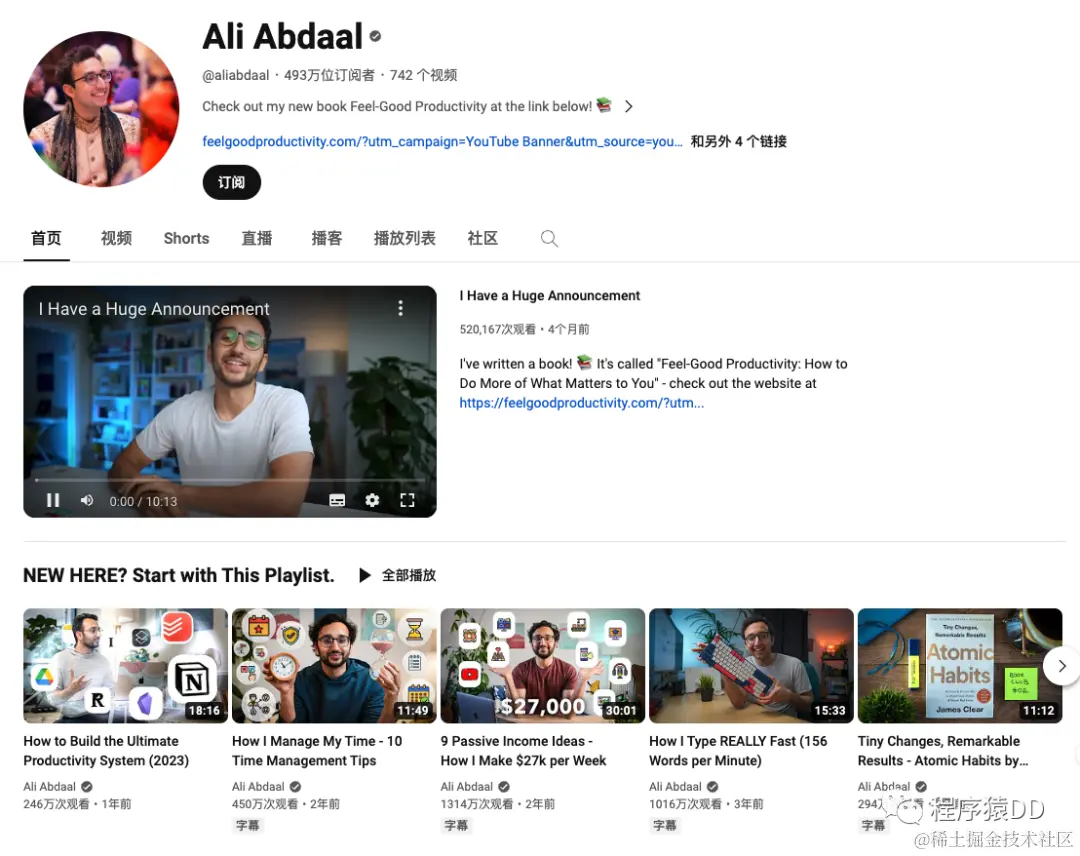Open the '和另外 4 个链接' links list

[738, 142]
